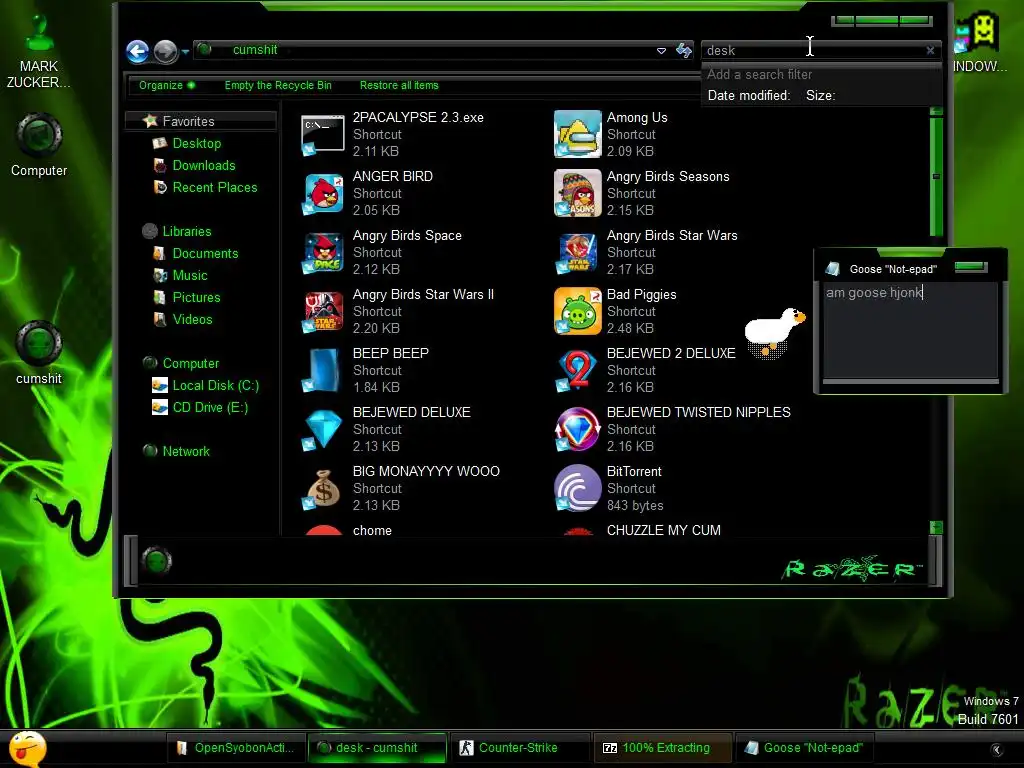Switch to Counter-Strike taskbar item

coord(519,748)
